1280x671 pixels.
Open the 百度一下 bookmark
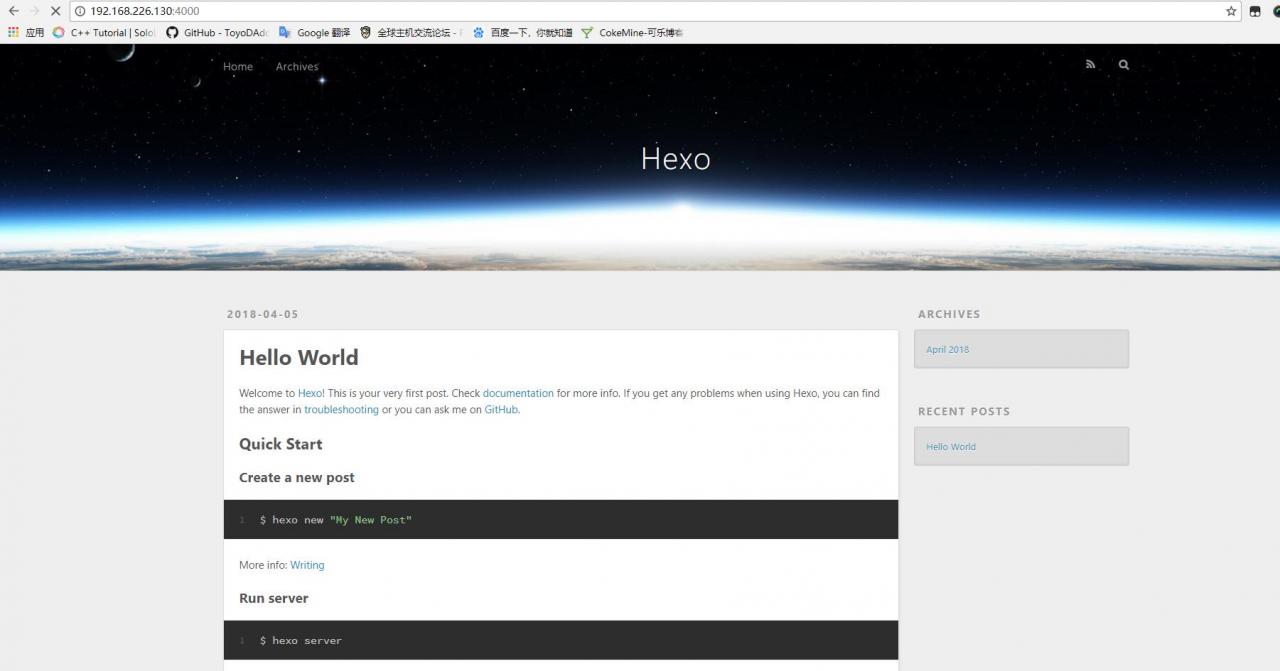coord(522,32)
